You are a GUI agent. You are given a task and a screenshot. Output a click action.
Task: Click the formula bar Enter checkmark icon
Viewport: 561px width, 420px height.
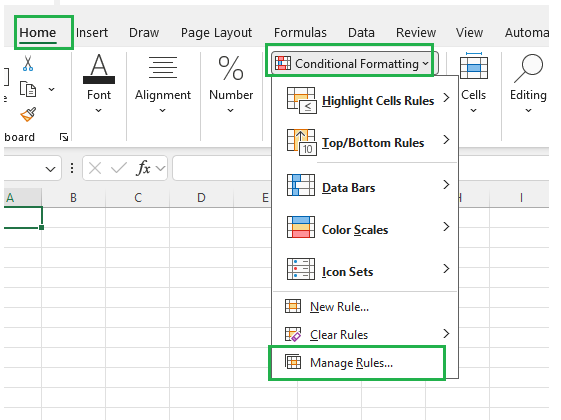(x=119, y=168)
